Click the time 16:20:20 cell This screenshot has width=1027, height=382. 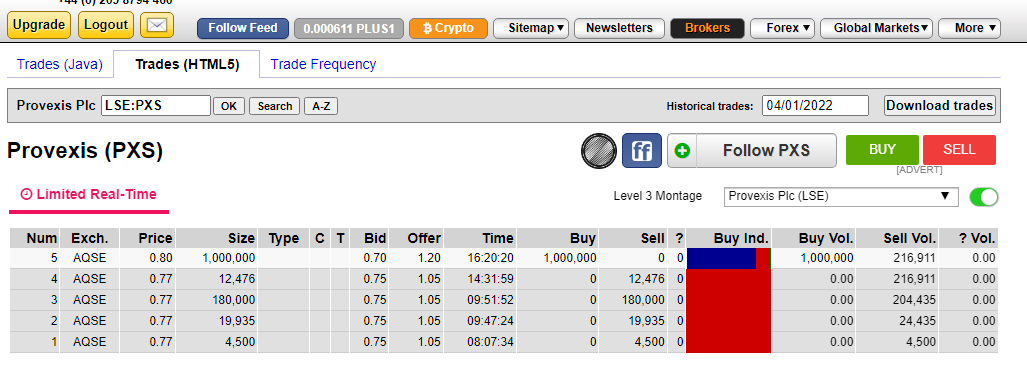point(479,258)
